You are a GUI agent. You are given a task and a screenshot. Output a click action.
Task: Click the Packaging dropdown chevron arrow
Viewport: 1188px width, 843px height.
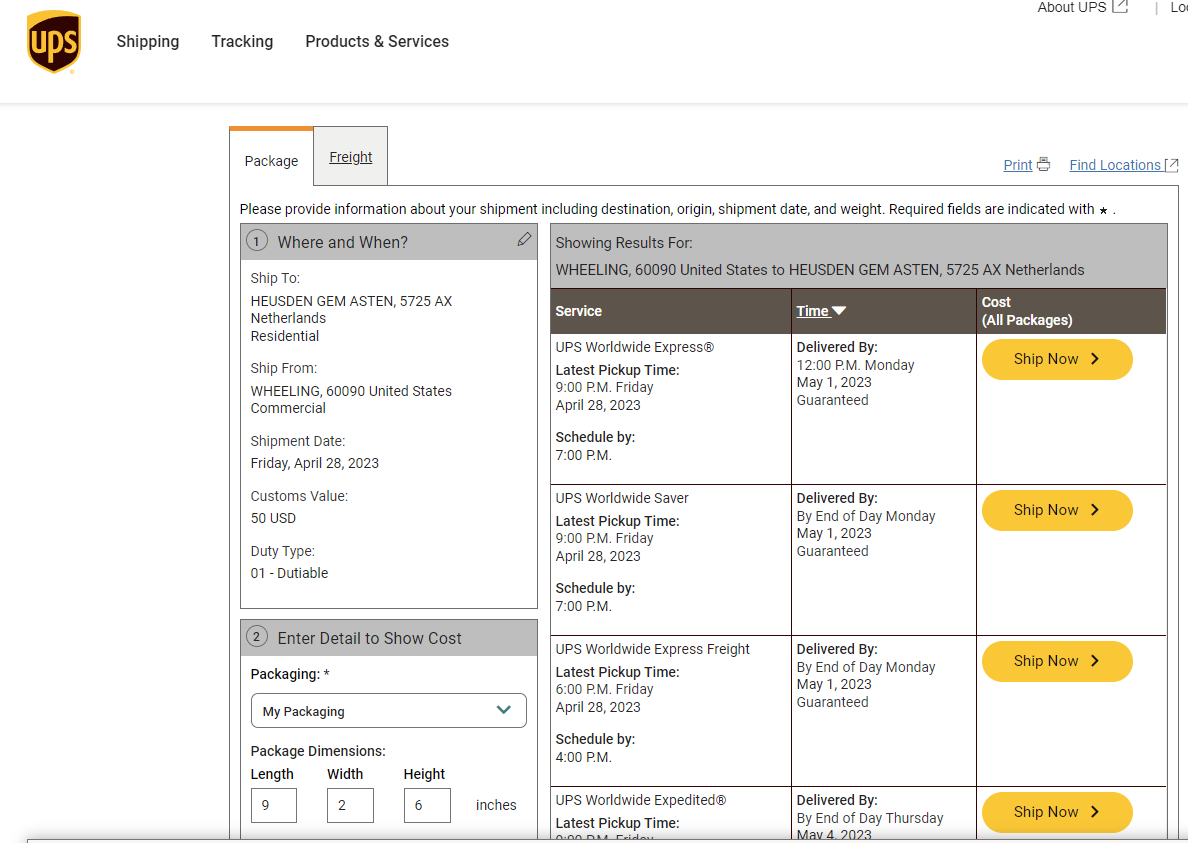click(504, 710)
